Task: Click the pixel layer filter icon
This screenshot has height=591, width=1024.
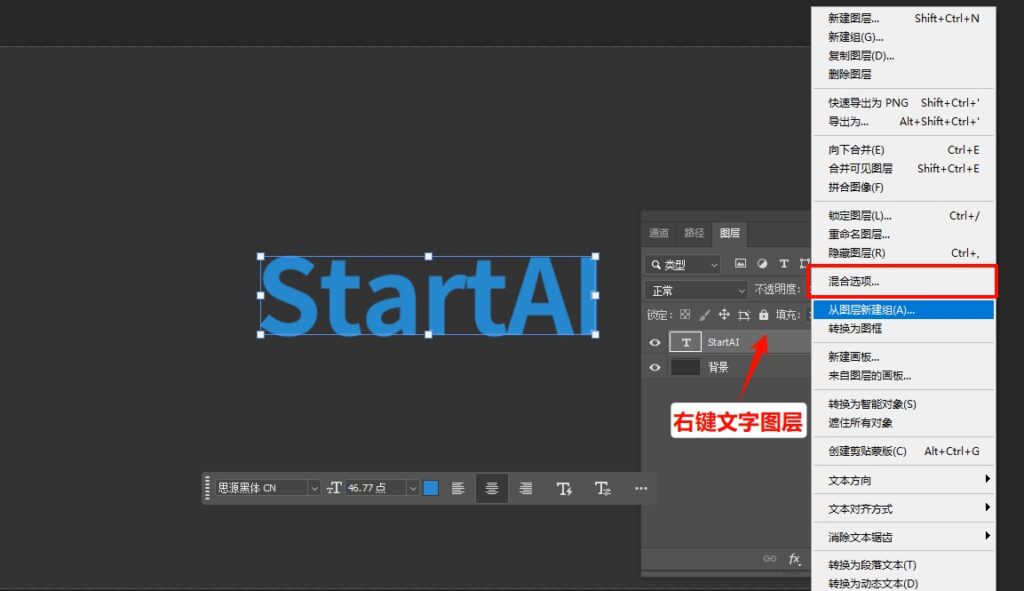Action: [741, 264]
